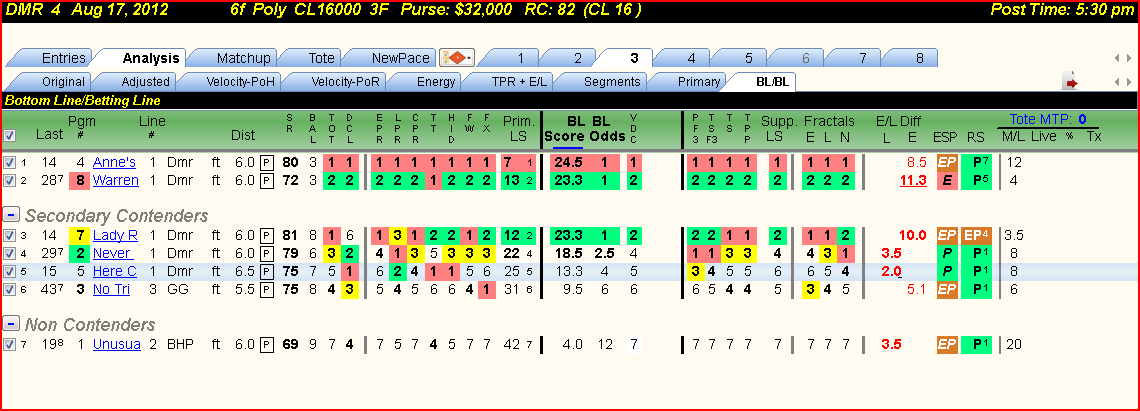Click the EP4 running style badge for Lady R
1140x411 pixels.
[976, 236]
